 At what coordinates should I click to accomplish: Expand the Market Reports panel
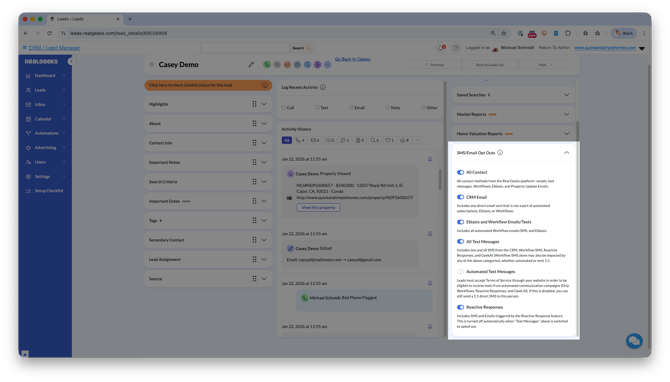tap(566, 114)
